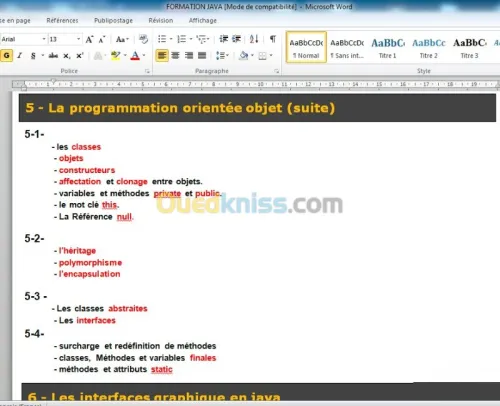Apply the Titre 2 style

429,47
